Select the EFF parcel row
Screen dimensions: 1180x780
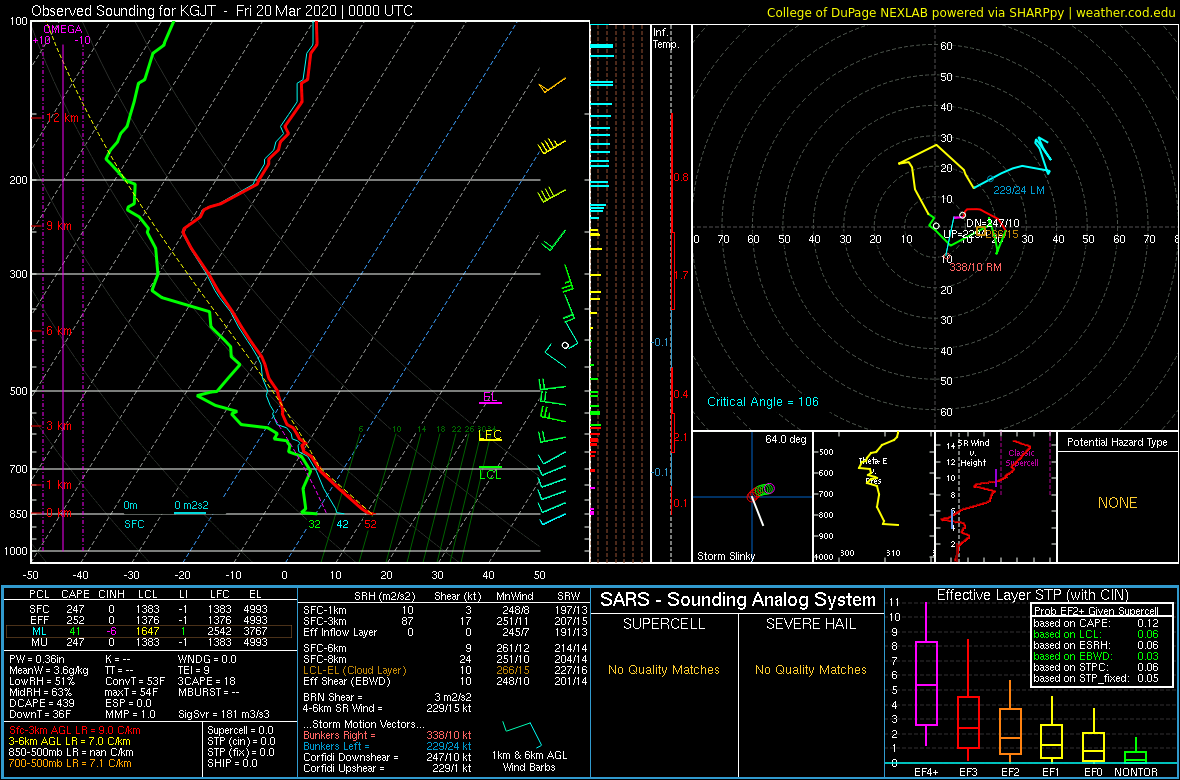coord(147,620)
